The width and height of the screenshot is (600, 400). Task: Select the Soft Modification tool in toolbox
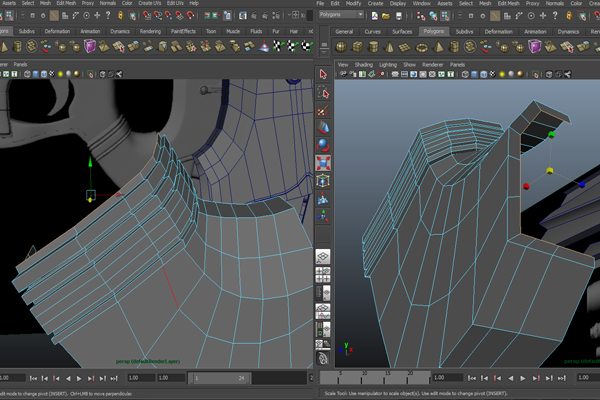[323, 199]
